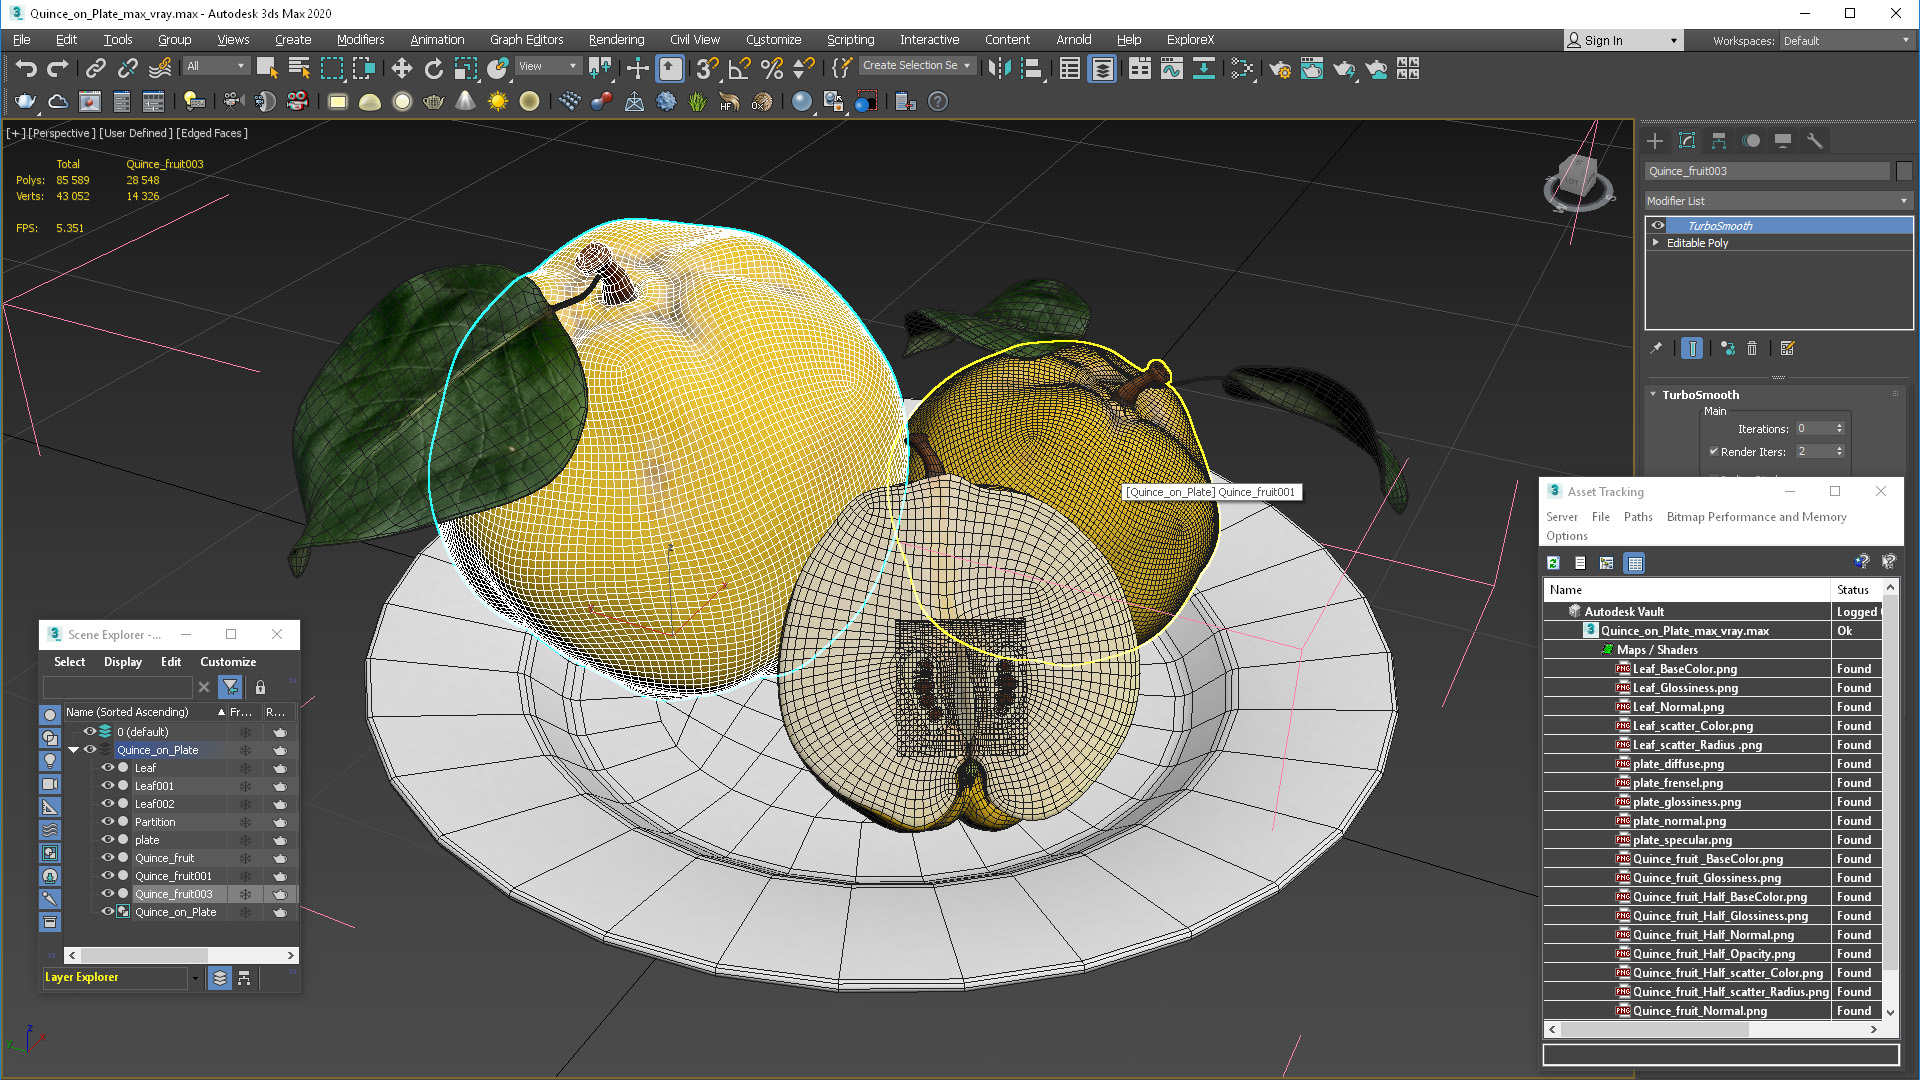Screen dimensions: 1920x1080
Task: Click Scene Explorer horizontal scrollbar
Action: pyautogui.click(x=181, y=955)
